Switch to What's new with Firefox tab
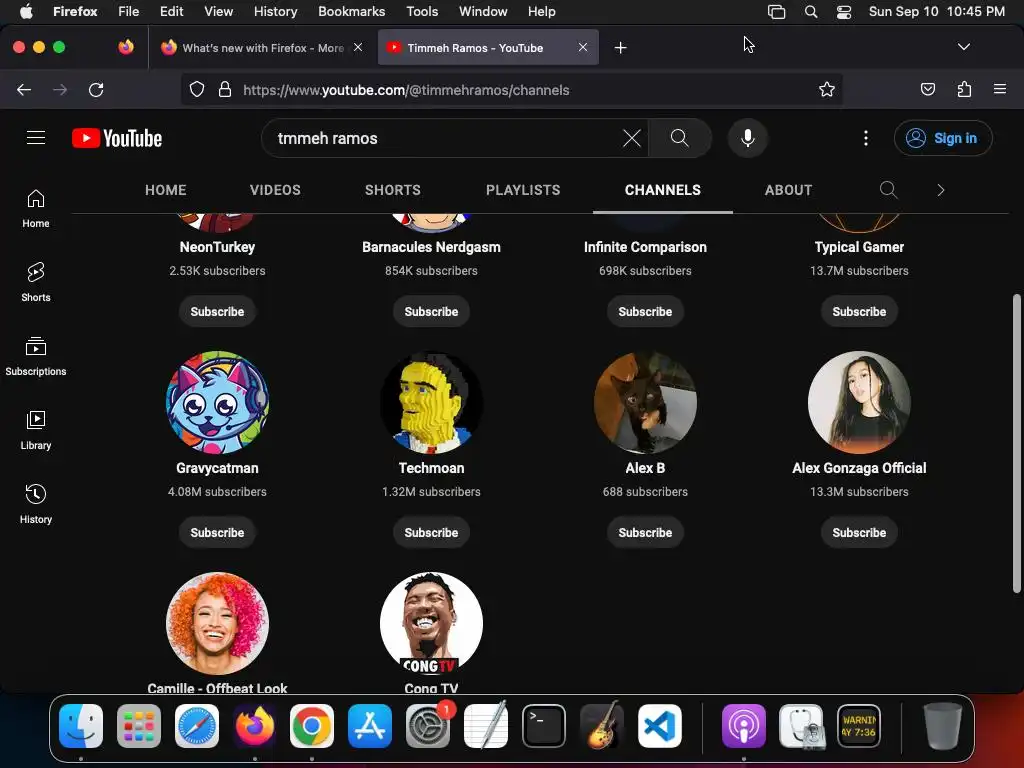This screenshot has height=768, width=1024. tap(261, 48)
